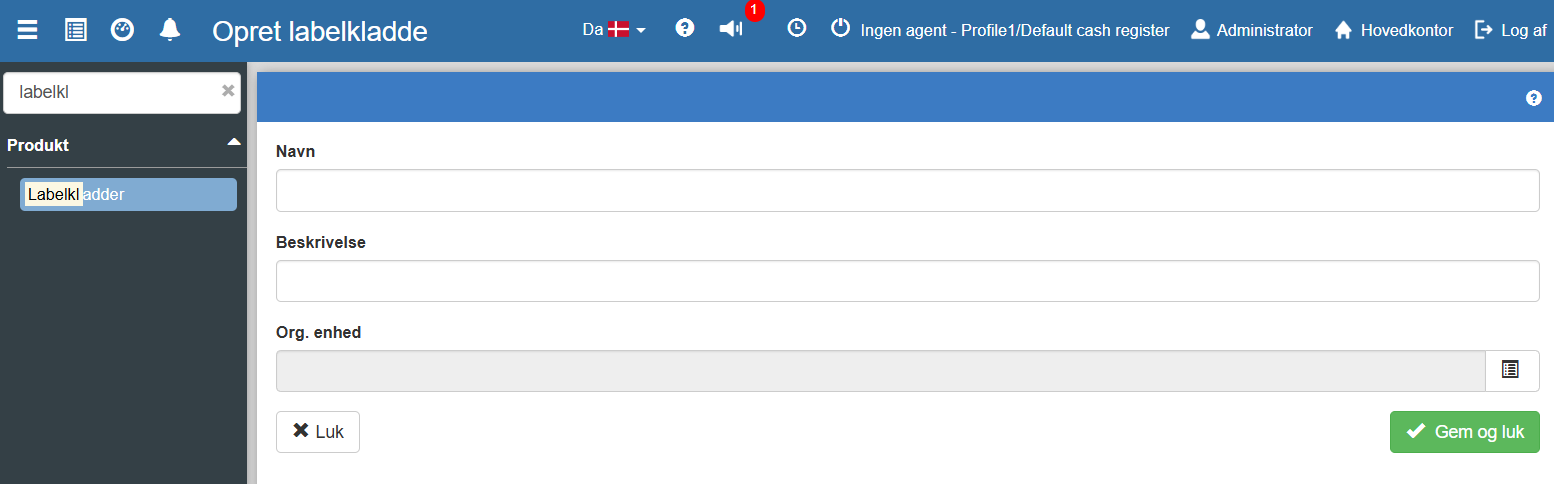
Task: Open the hamburger main menu
Action: tap(28, 30)
